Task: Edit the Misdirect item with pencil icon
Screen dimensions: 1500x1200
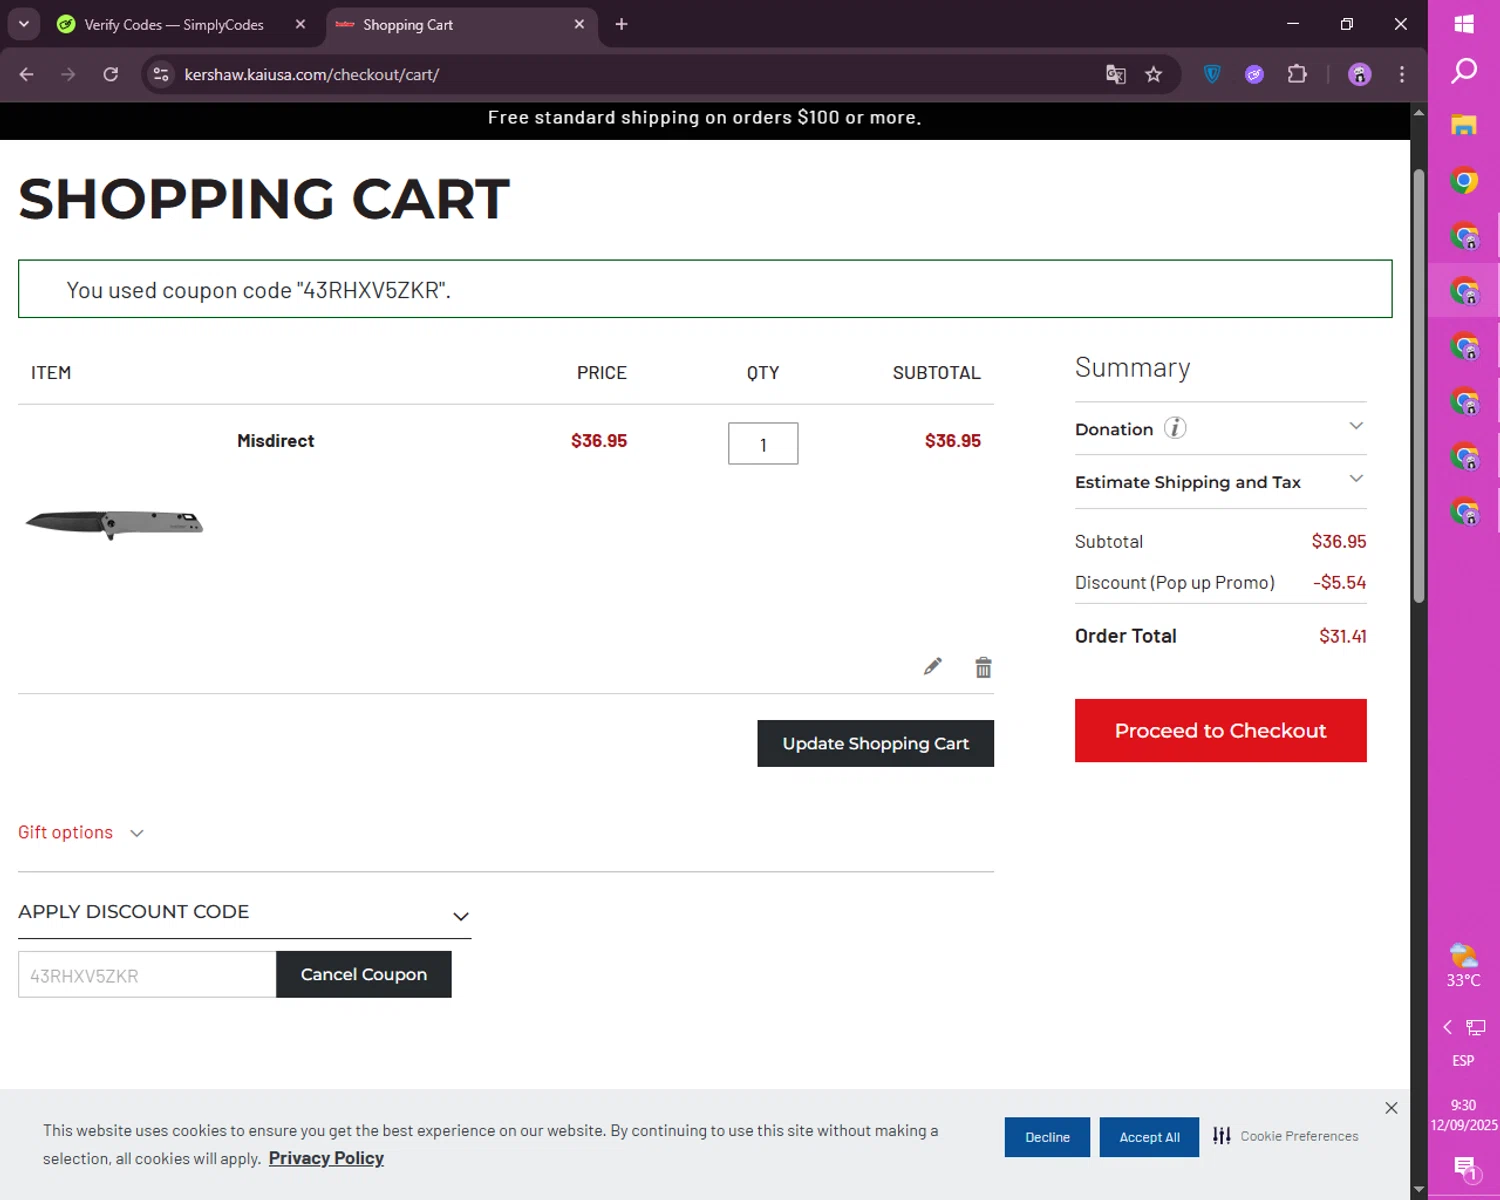Action: [932, 667]
